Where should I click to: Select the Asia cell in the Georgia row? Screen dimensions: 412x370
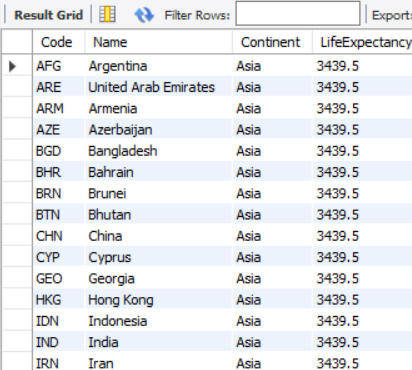(x=272, y=278)
